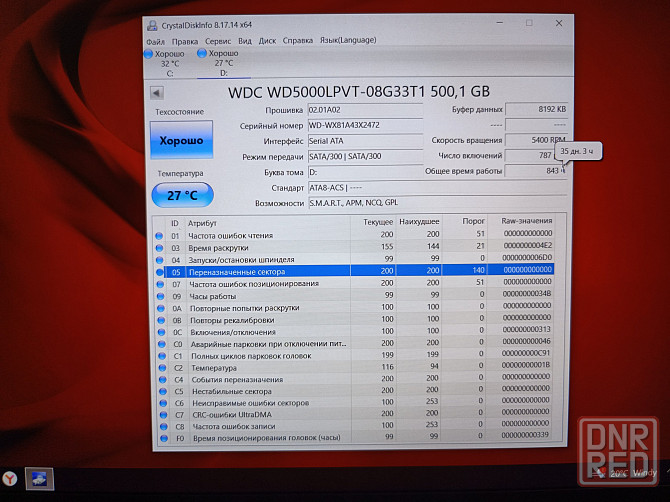Click the rotation speed field 5400 RPM

coord(536,140)
